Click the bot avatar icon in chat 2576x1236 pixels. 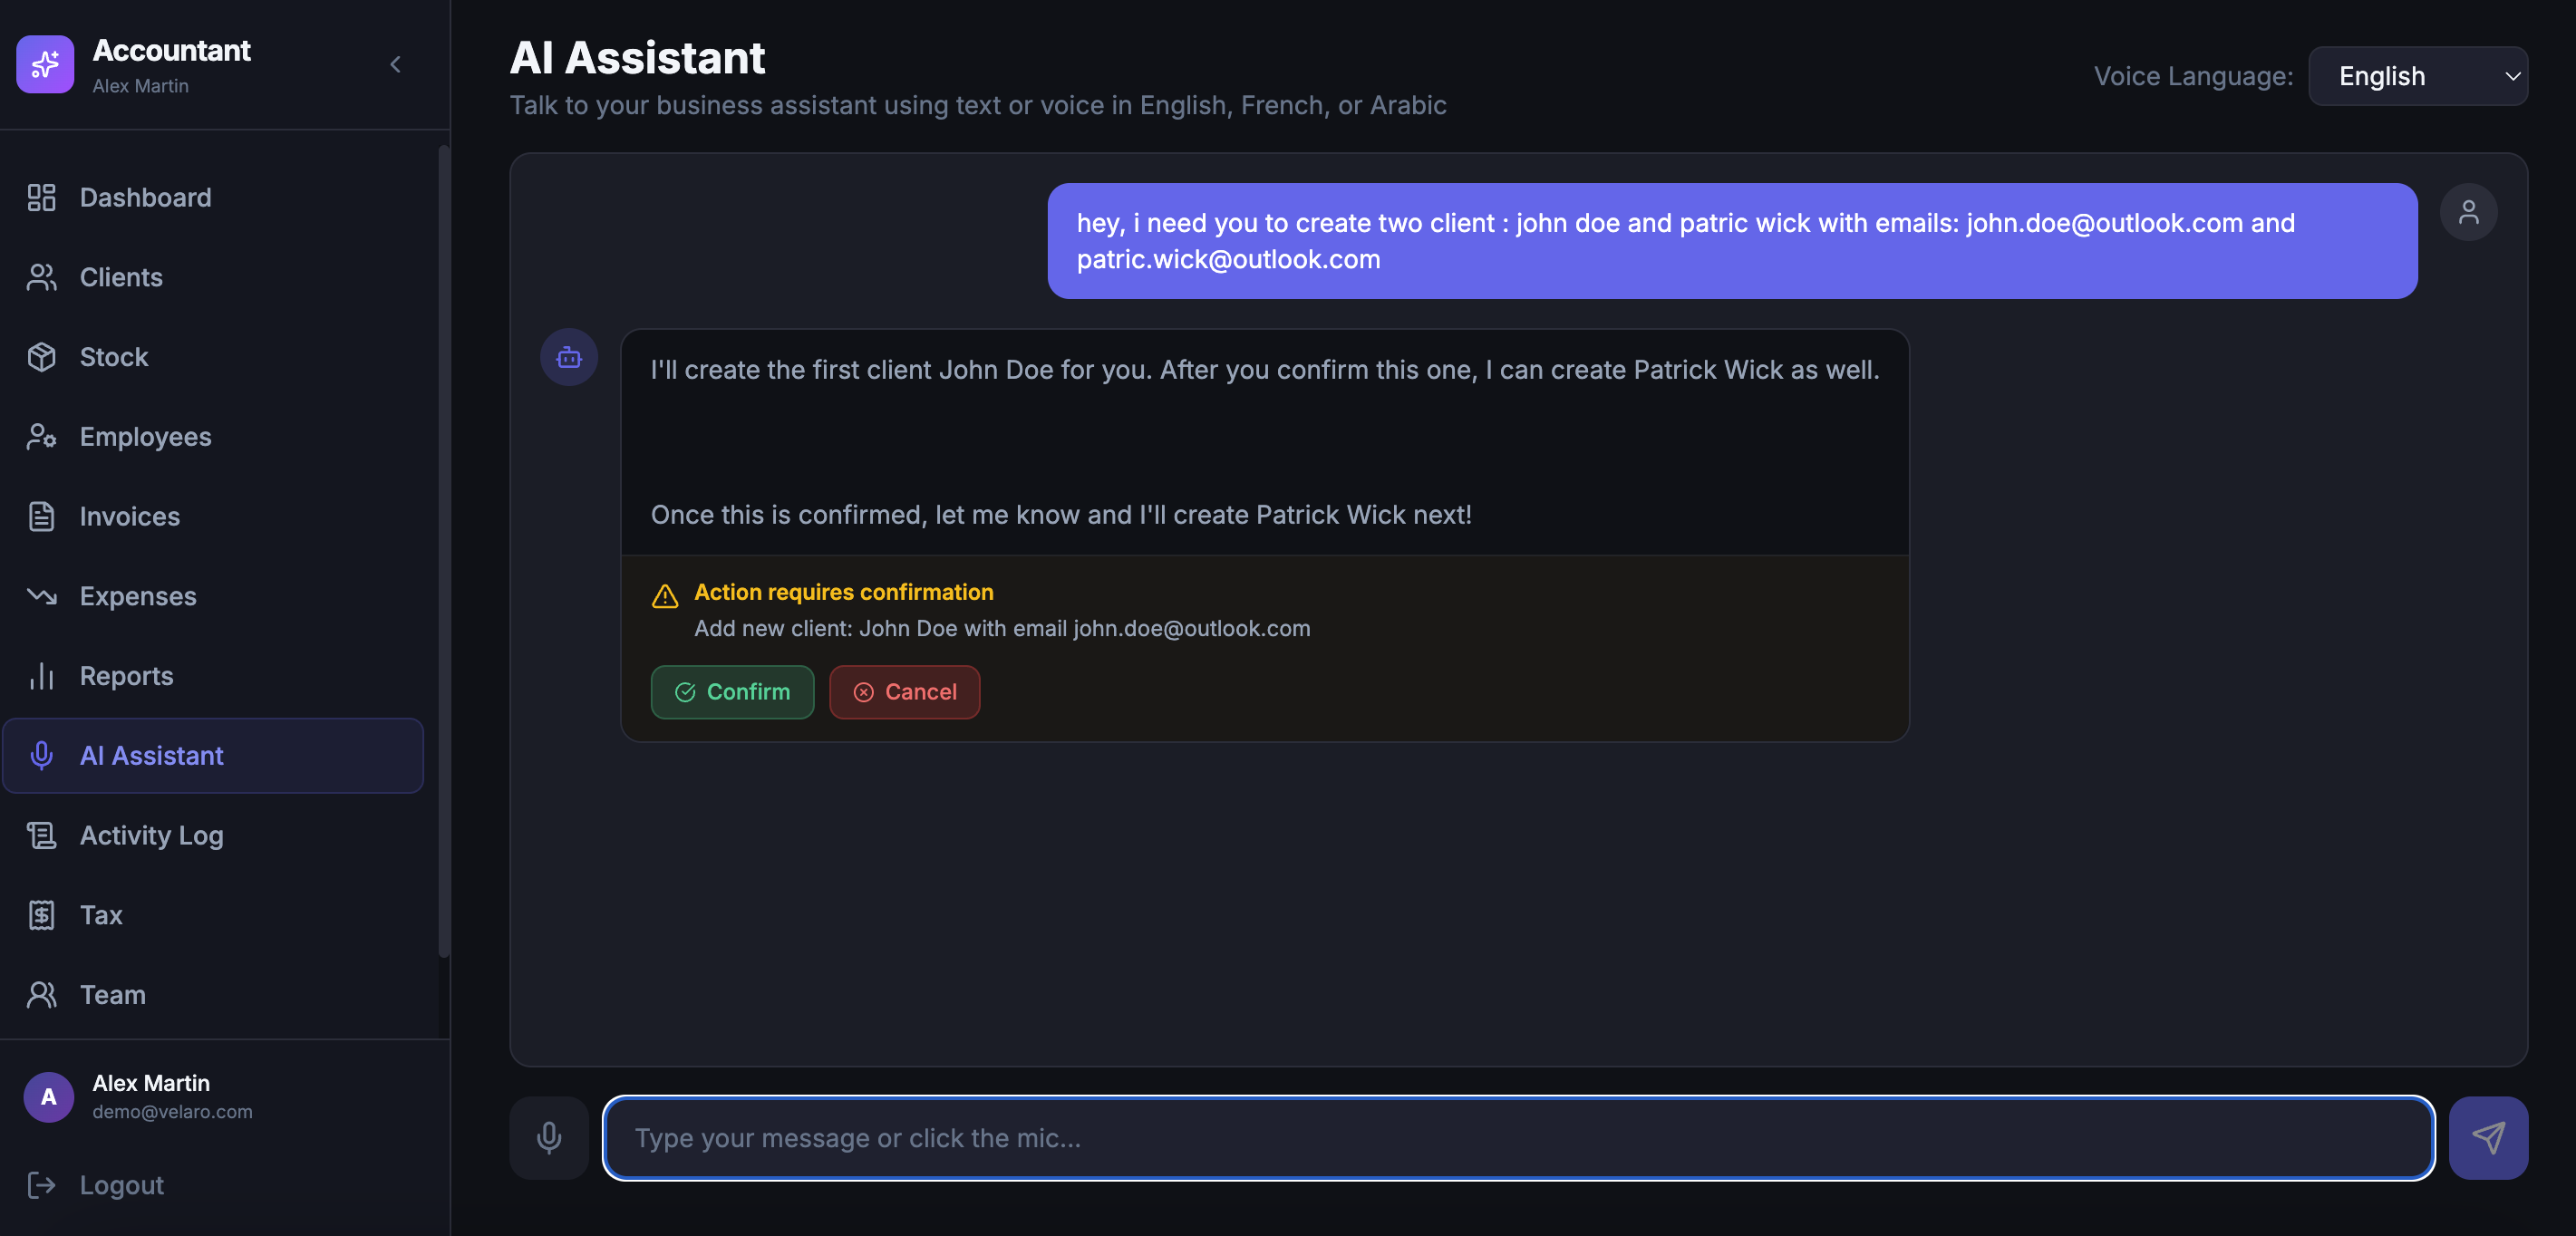click(569, 357)
